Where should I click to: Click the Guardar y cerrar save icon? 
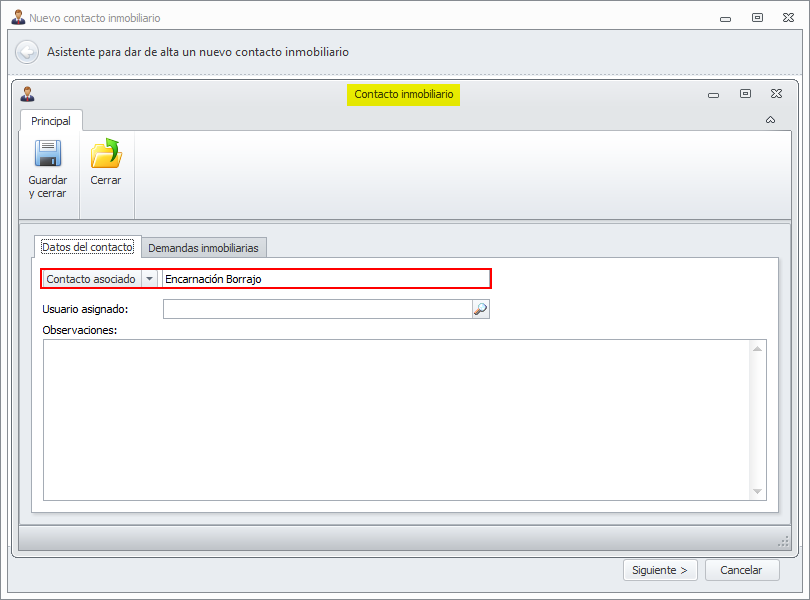click(48, 153)
